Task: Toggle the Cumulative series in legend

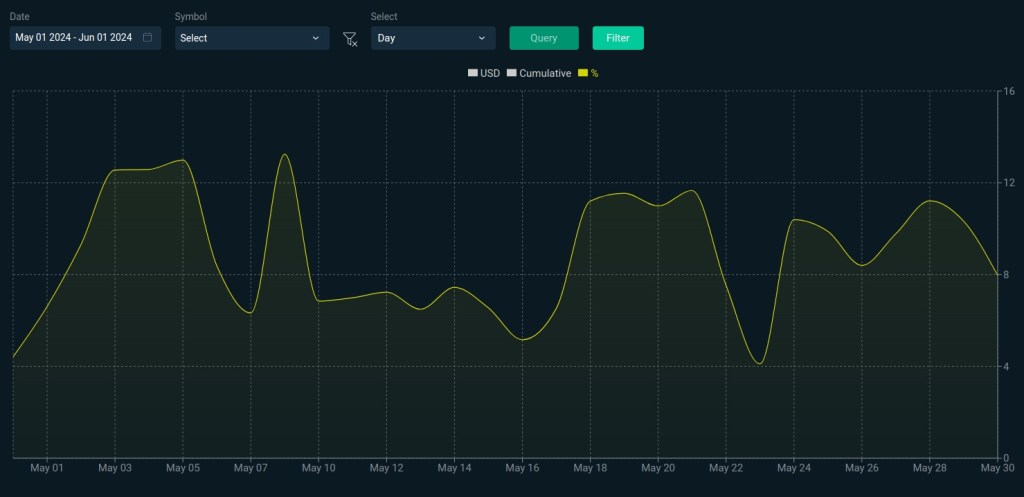Action: 539,73
